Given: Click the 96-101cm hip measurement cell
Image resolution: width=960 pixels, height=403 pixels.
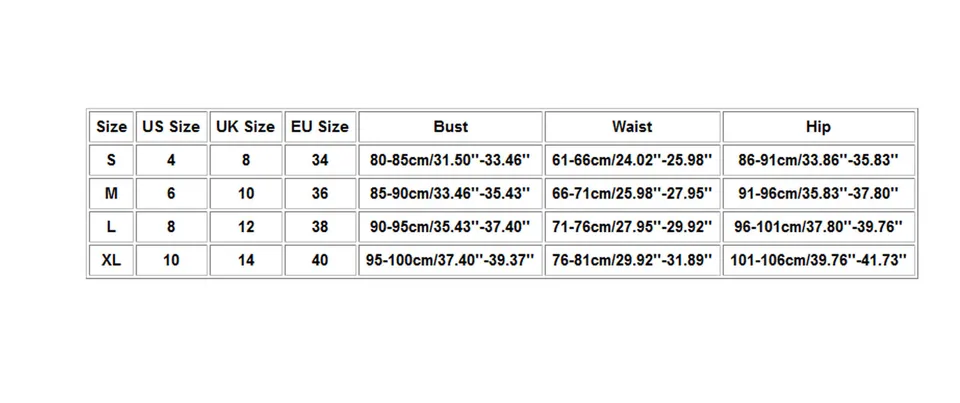Looking at the screenshot, I should pos(819,227).
